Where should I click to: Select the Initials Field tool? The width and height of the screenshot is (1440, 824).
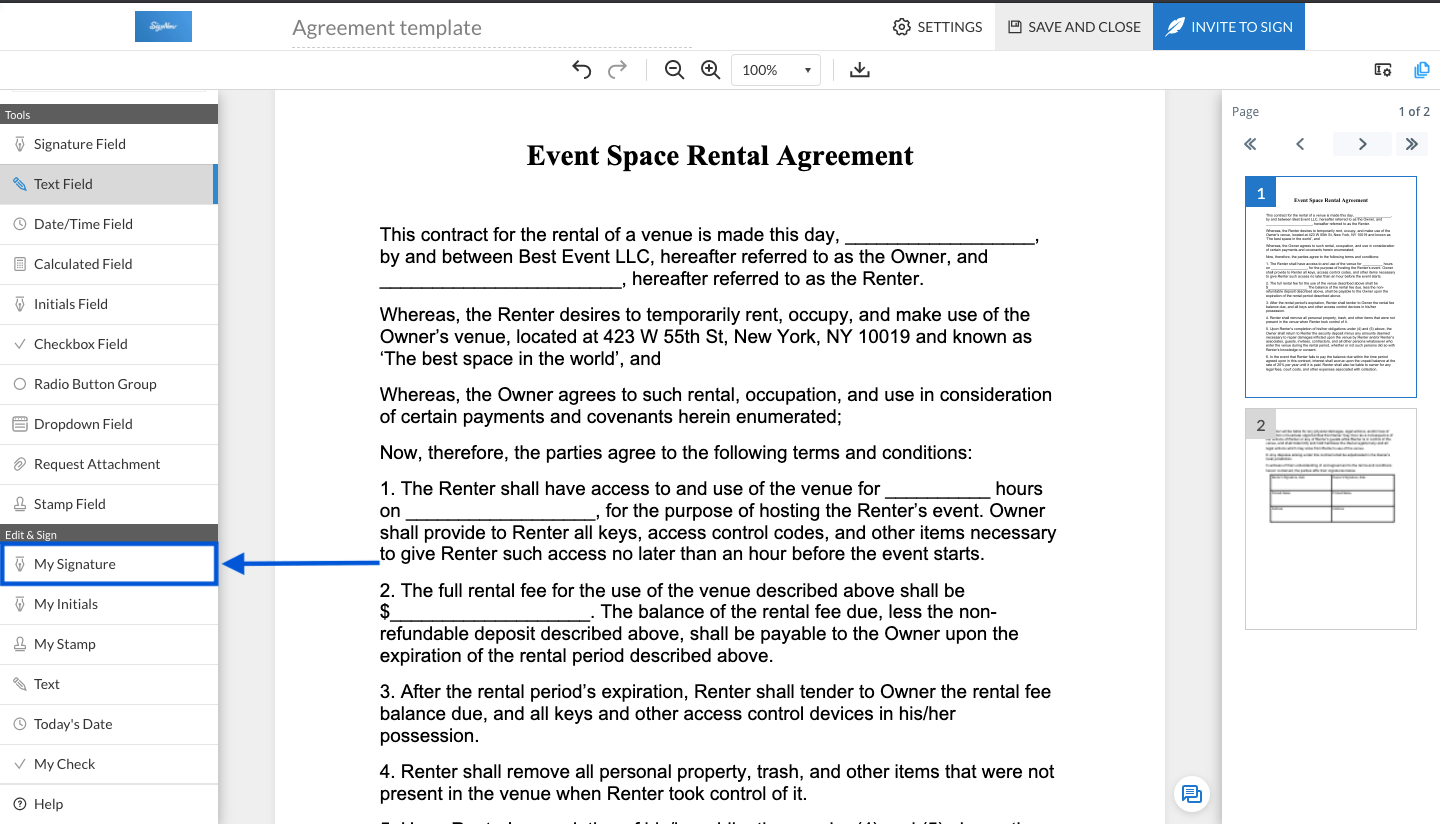tap(69, 303)
